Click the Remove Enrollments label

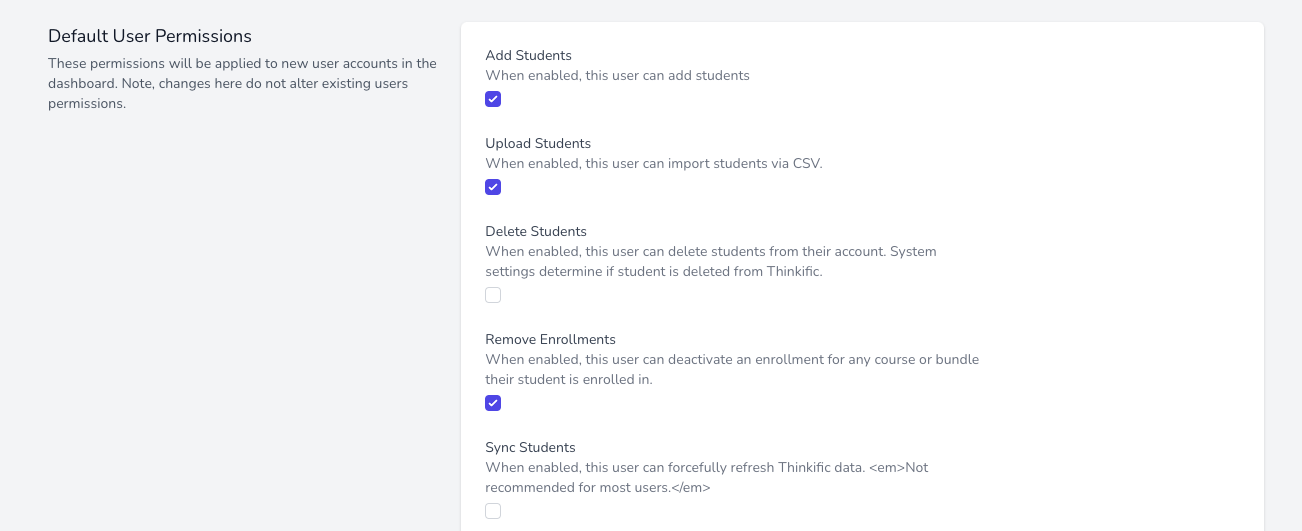(550, 339)
